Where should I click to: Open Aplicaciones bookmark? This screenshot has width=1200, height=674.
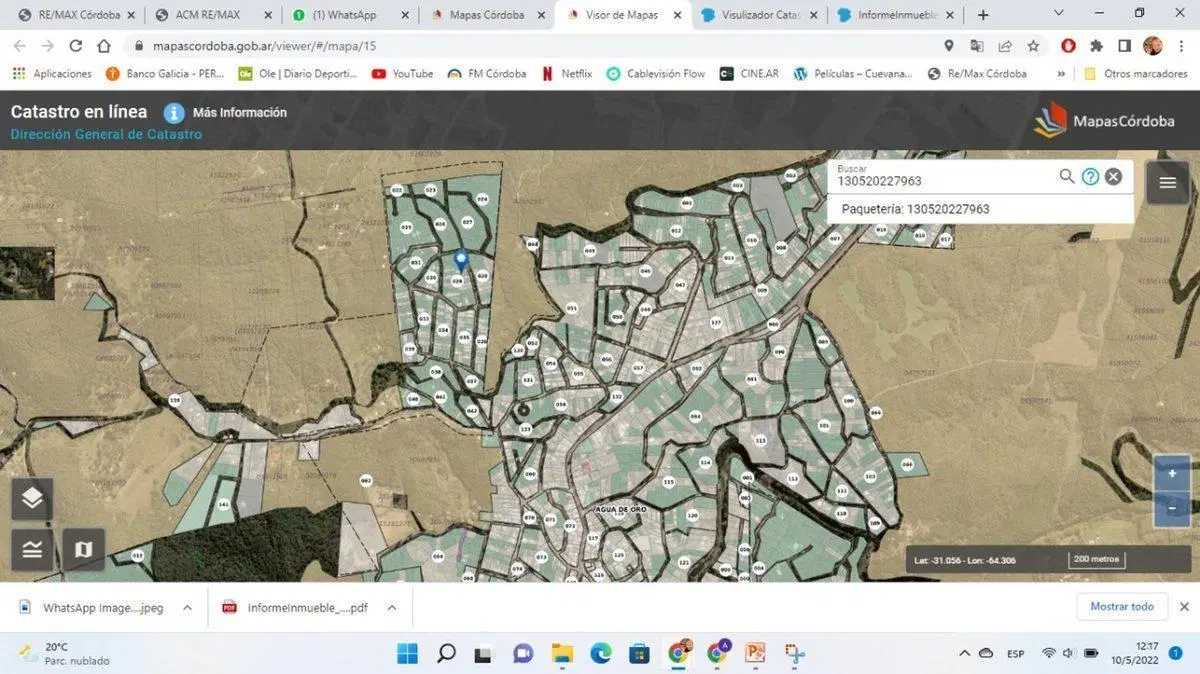pyautogui.click(x=51, y=74)
